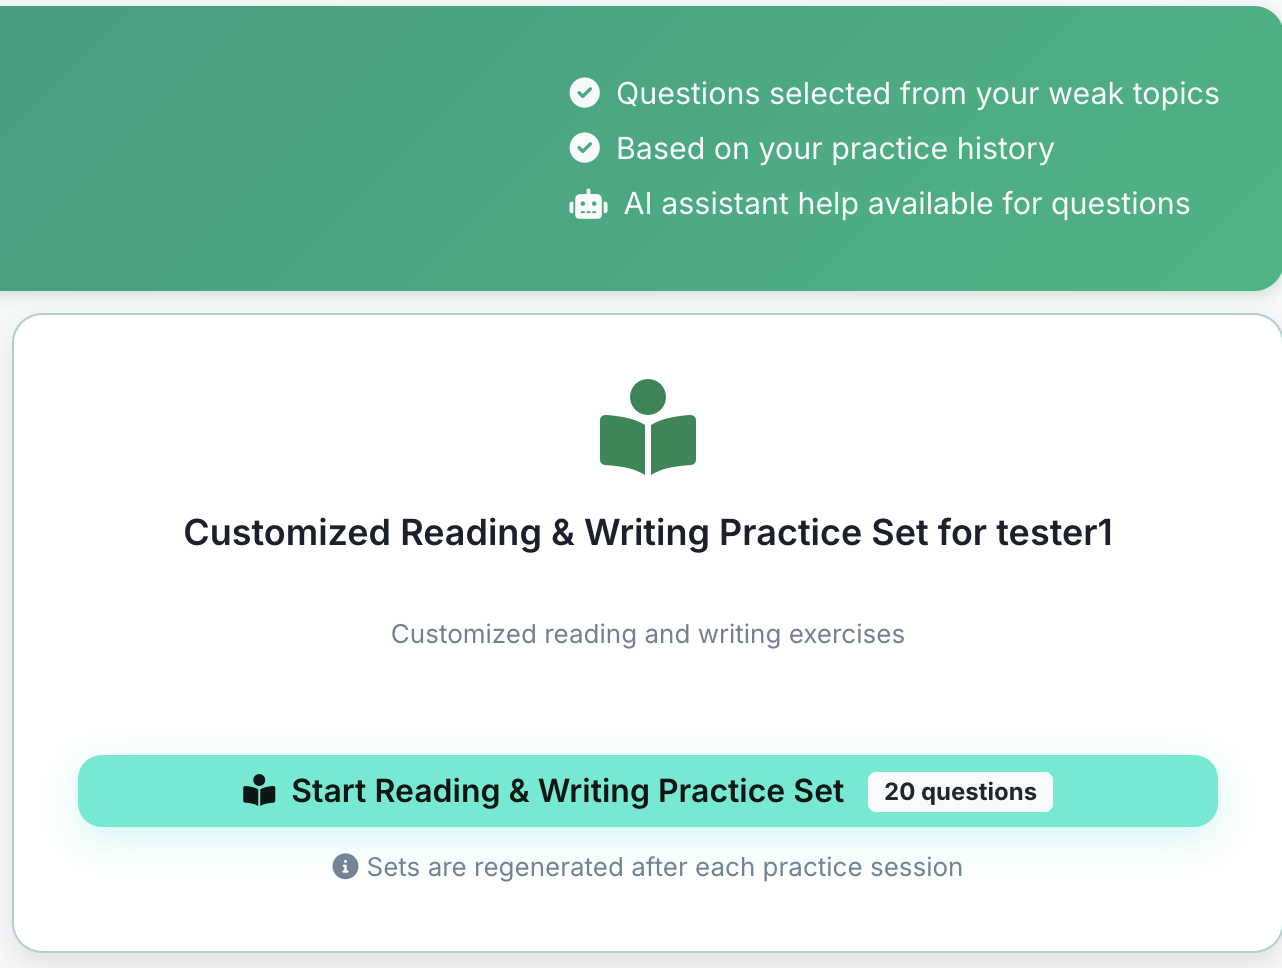This screenshot has width=1282, height=968.
Task: Click the checkmark icon beside practice history feature
Action: (584, 147)
